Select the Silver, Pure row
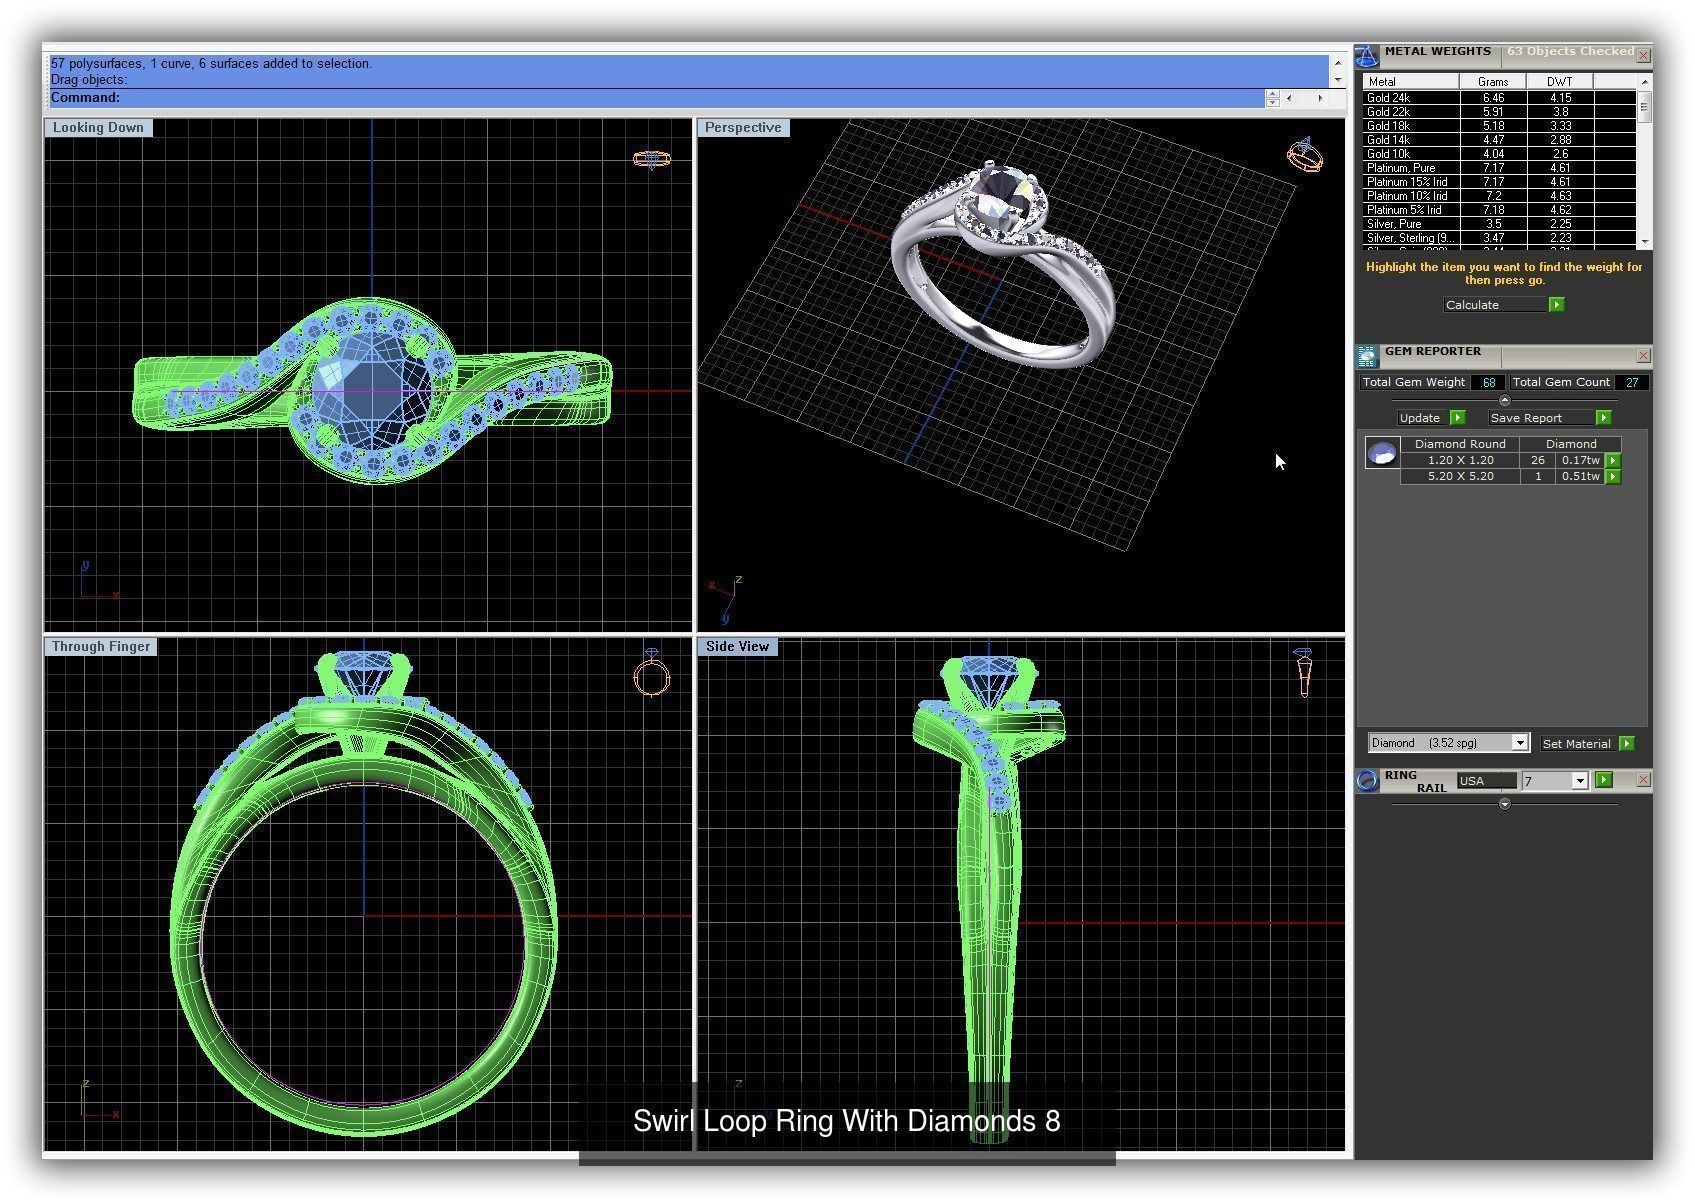Image resolution: width=1695 pixels, height=1202 pixels. click(1499, 224)
